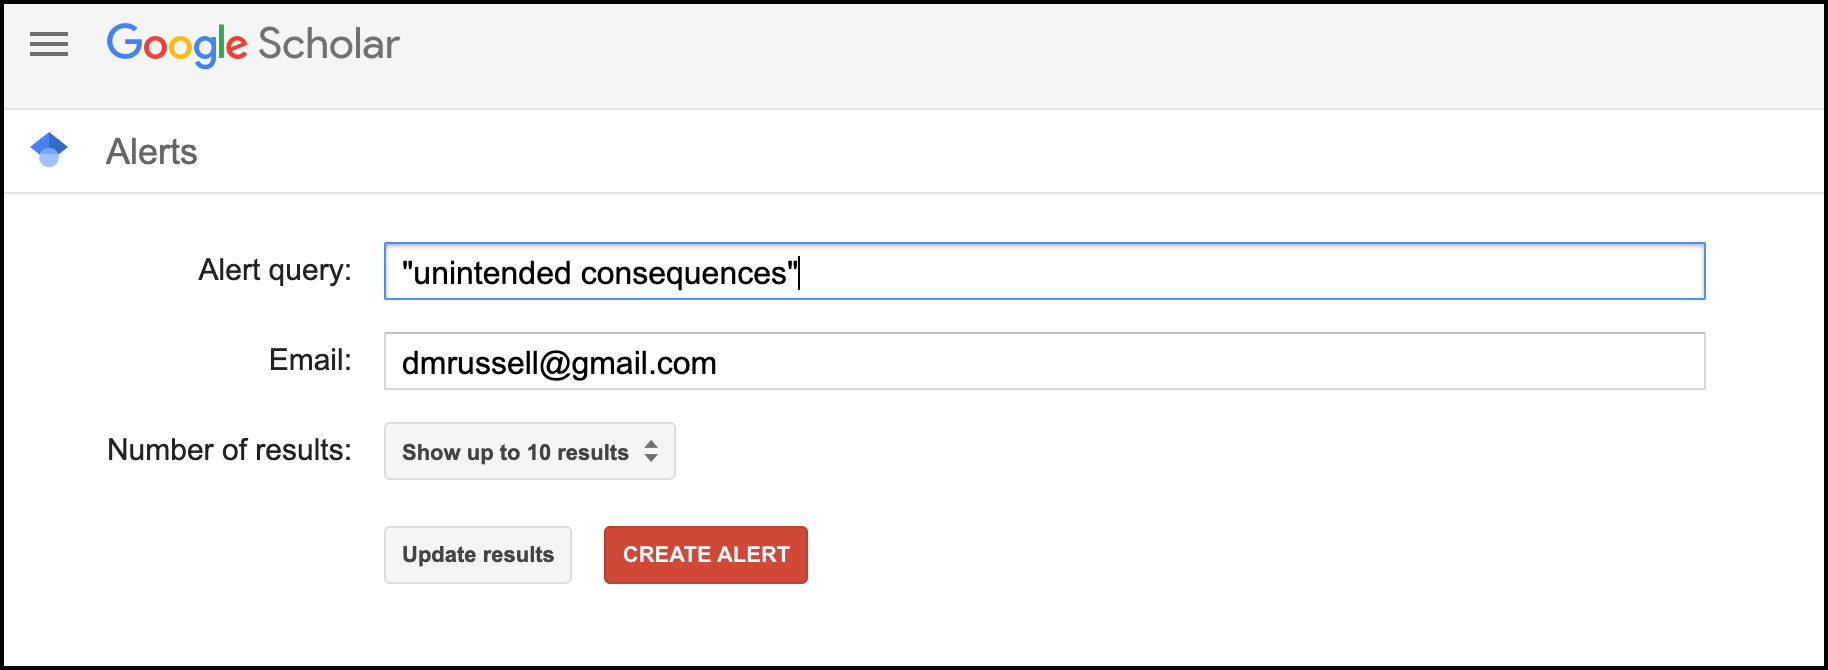Click the "Number of results:" label
This screenshot has height=670, width=1828.
click(229, 450)
